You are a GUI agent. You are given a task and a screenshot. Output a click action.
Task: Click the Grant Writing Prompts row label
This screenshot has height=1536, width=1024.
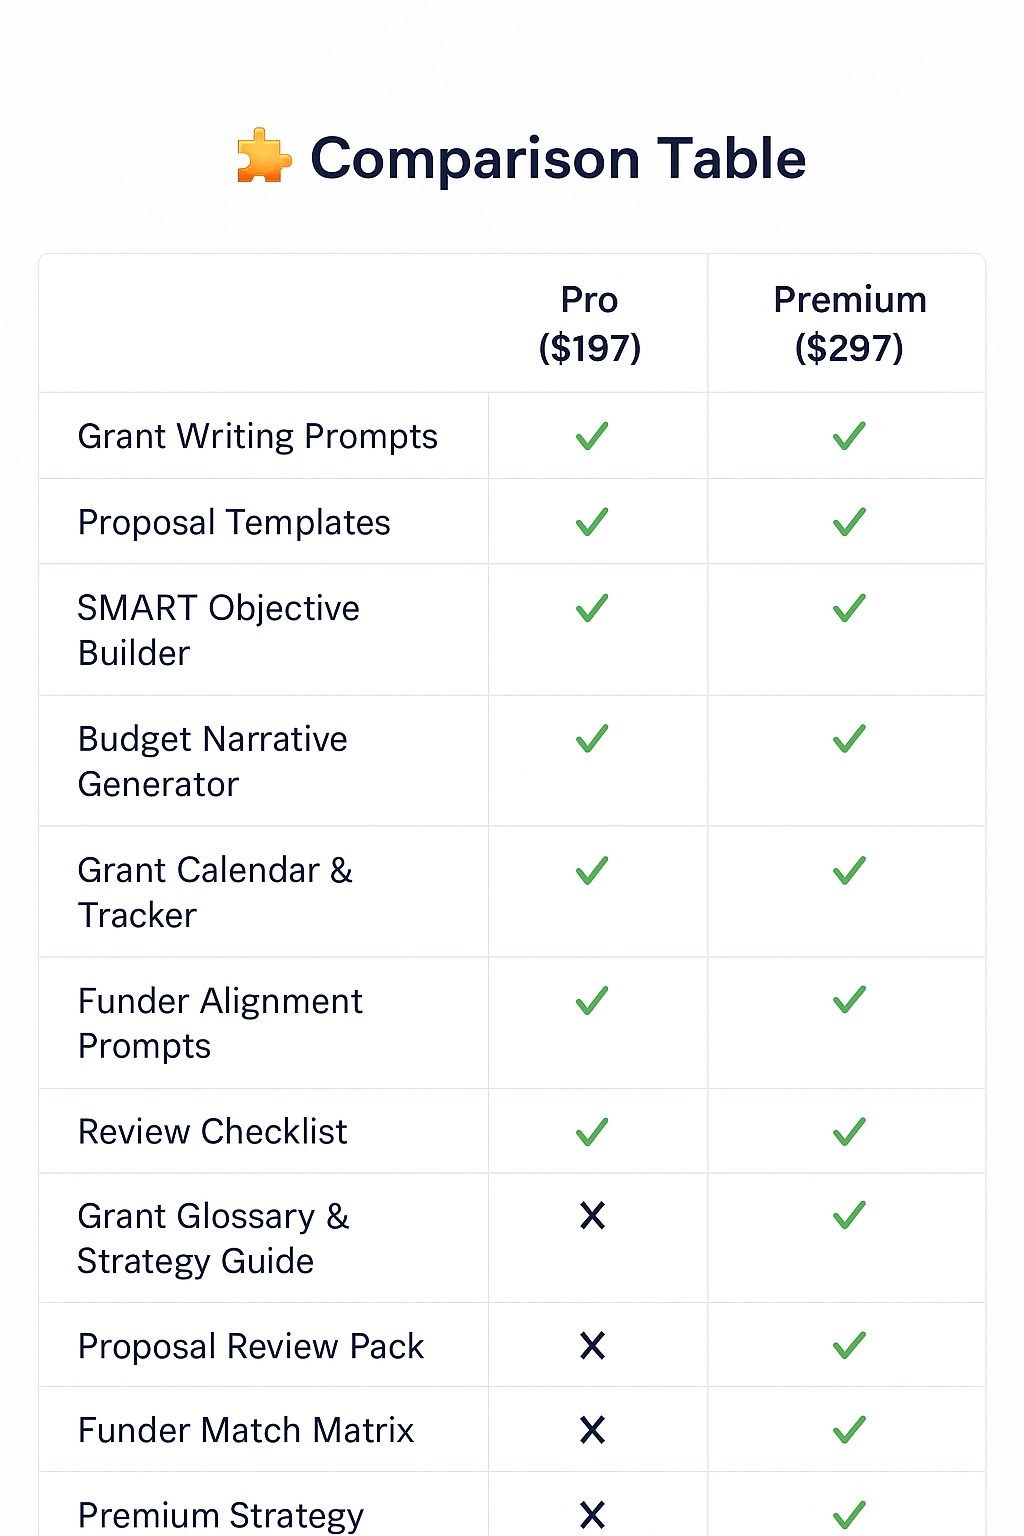pos(258,437)
